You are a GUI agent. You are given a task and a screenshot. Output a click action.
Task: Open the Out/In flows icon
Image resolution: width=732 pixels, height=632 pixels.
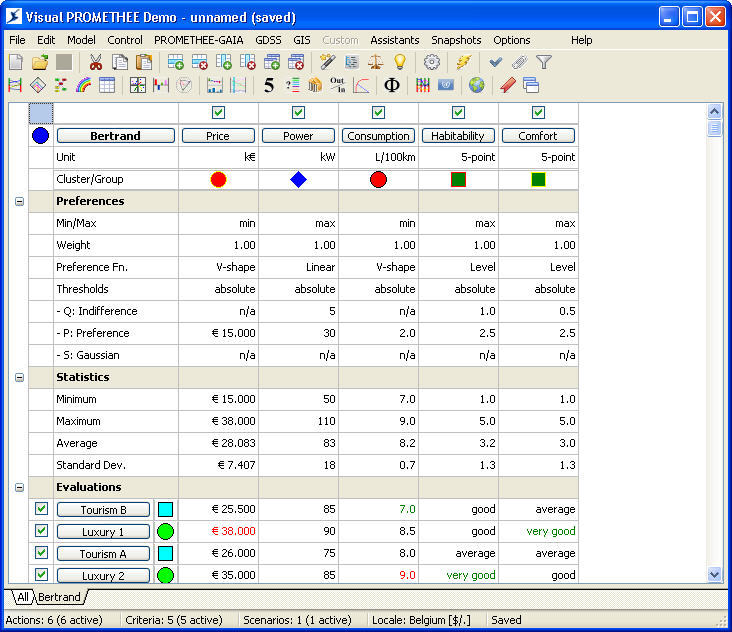(x=338, y=85)
